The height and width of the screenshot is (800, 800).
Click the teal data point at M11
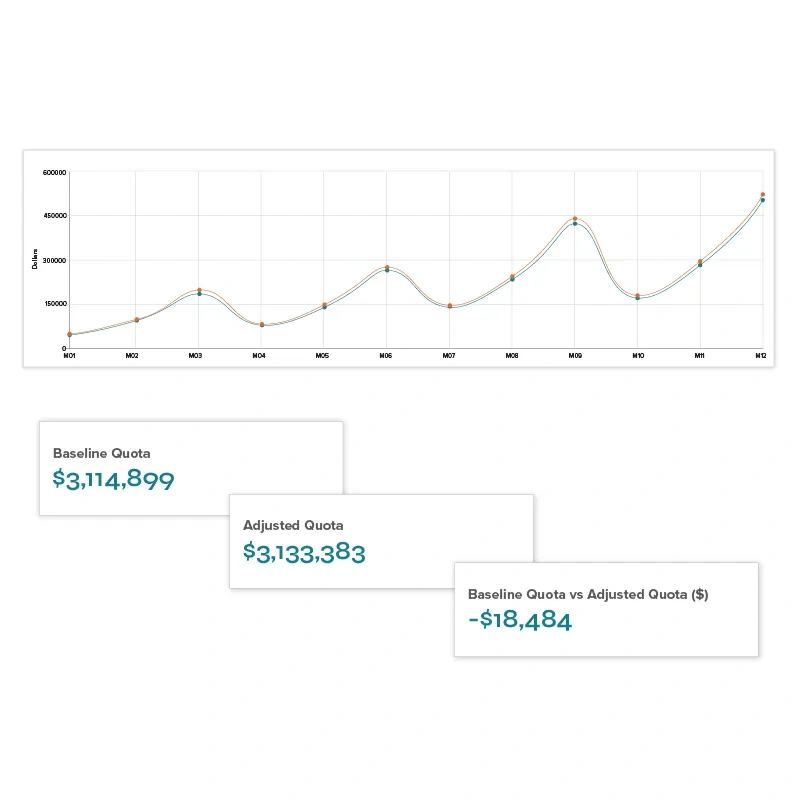click(700, 265)
